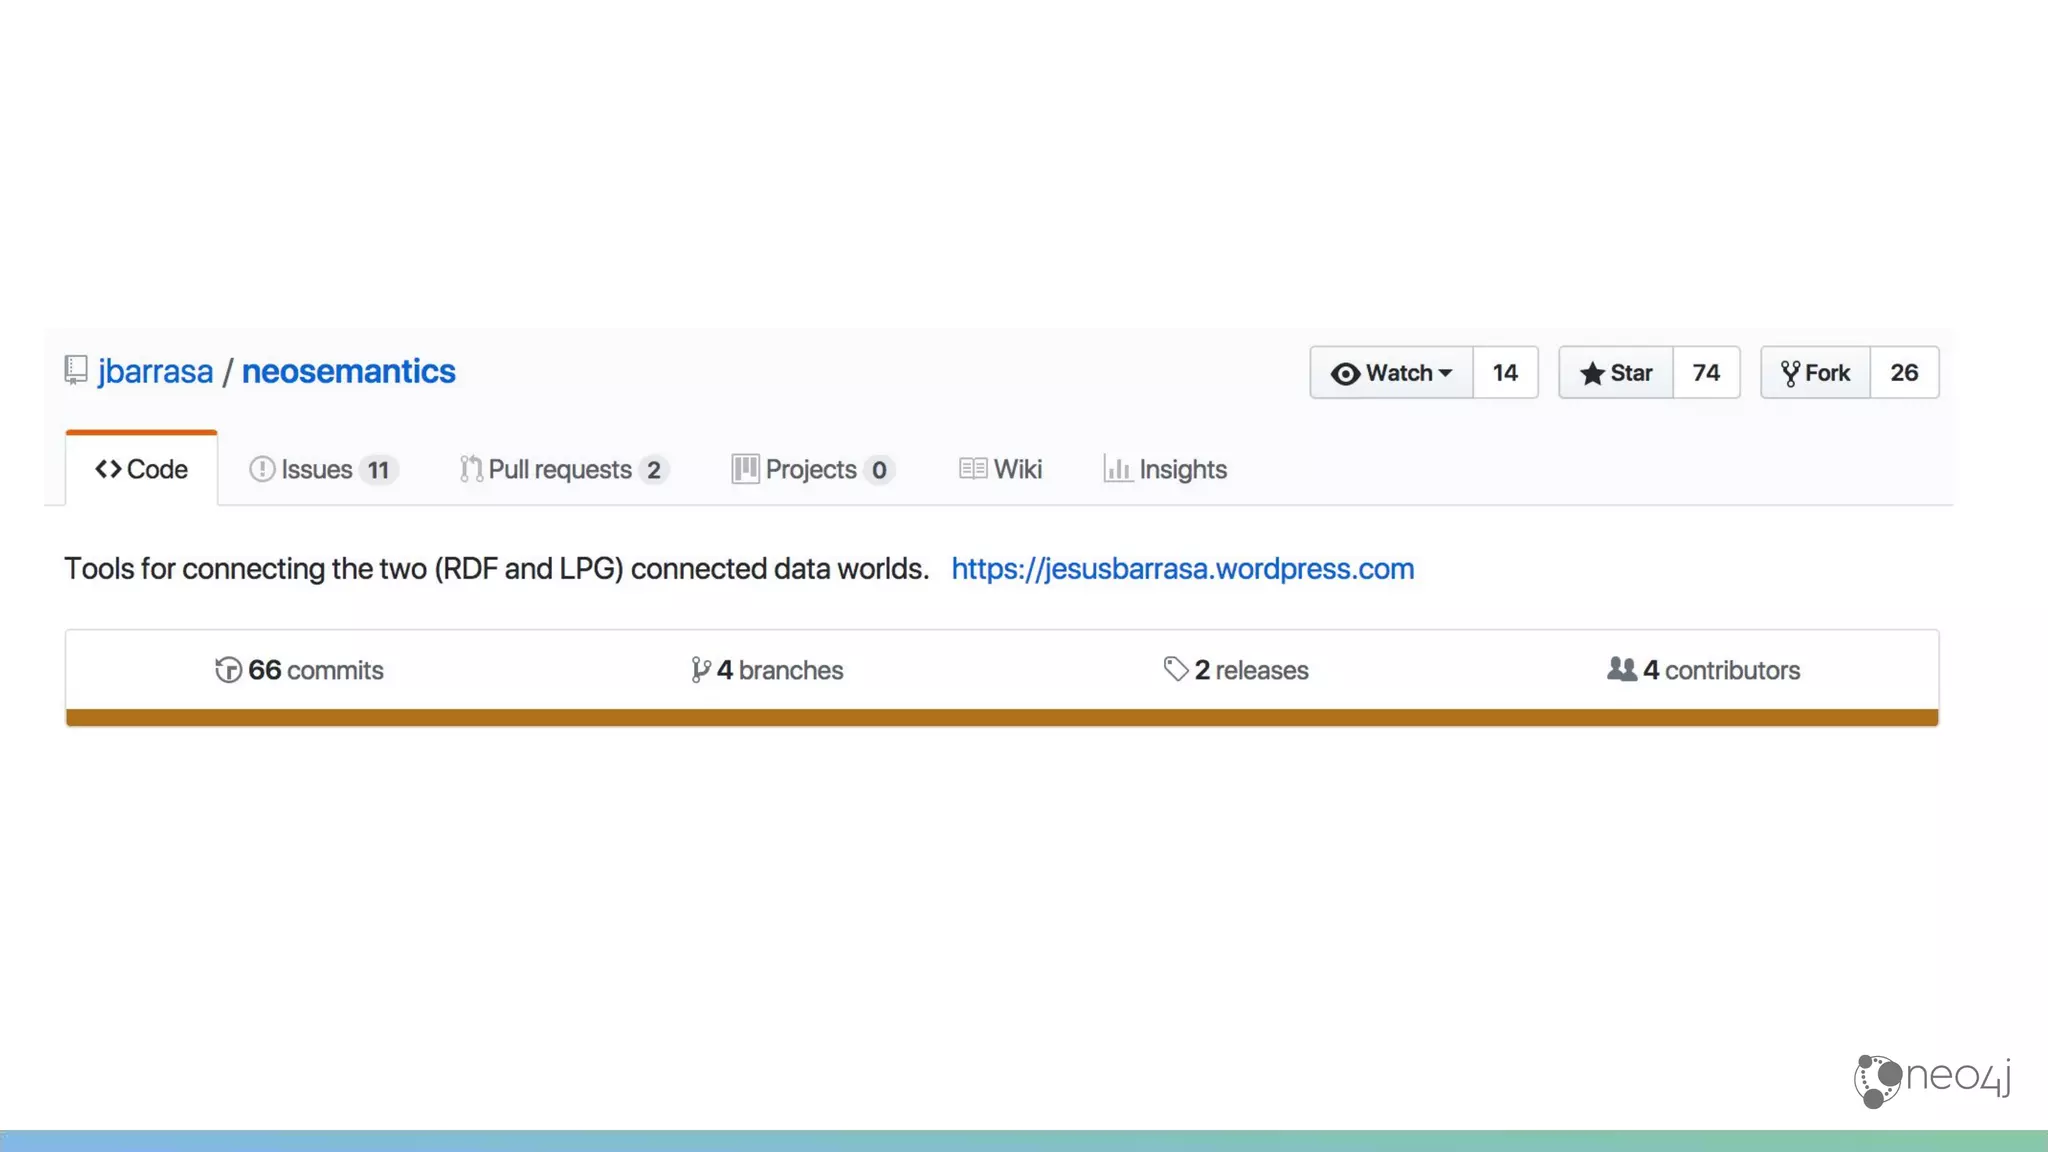Click the orange language breakdown bar
The image size is (2048, 1152).
pos(1002,717)
